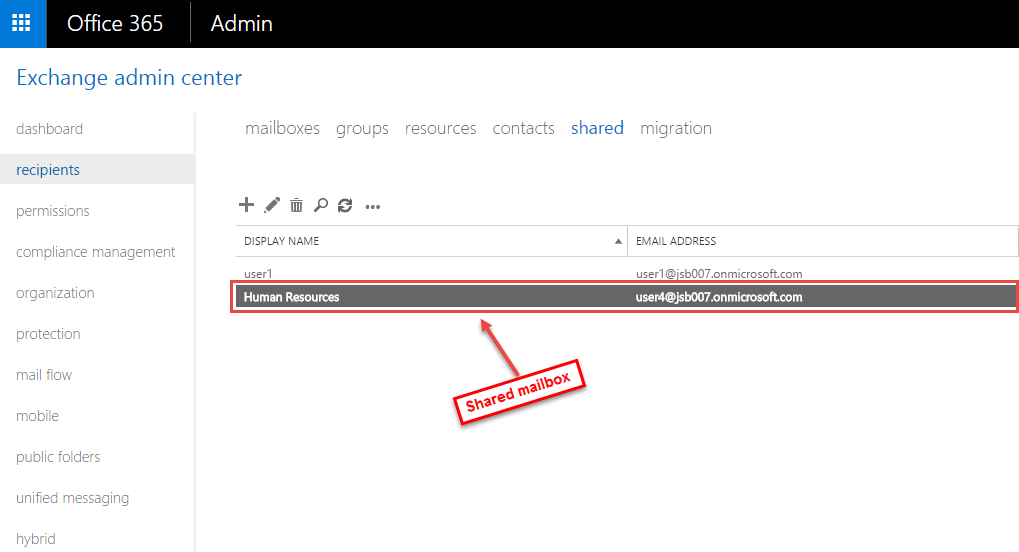
Task: Open more options ellipsis menu
Action: pos(372,207)
